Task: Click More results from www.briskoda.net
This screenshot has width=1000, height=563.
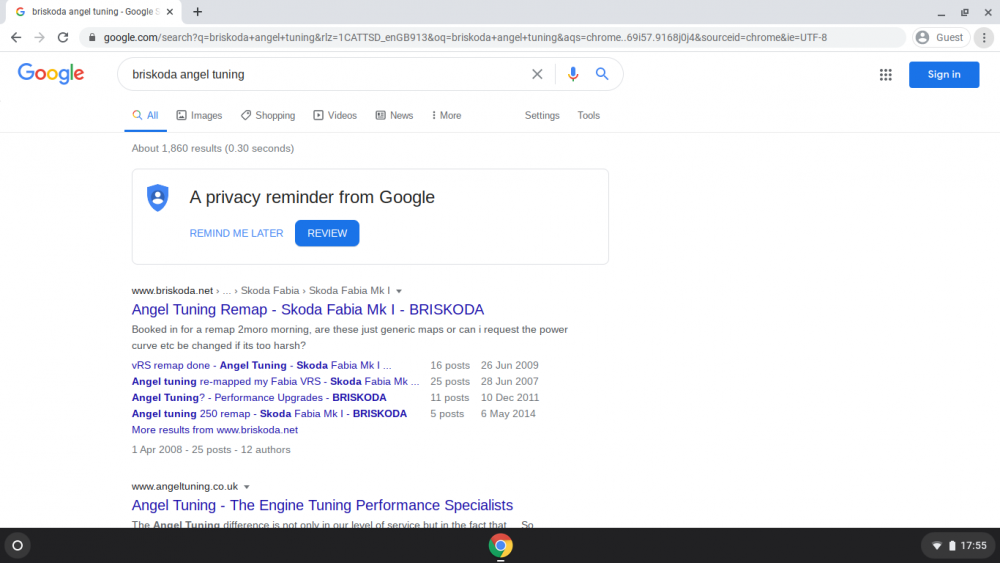Action: [214, 430]
